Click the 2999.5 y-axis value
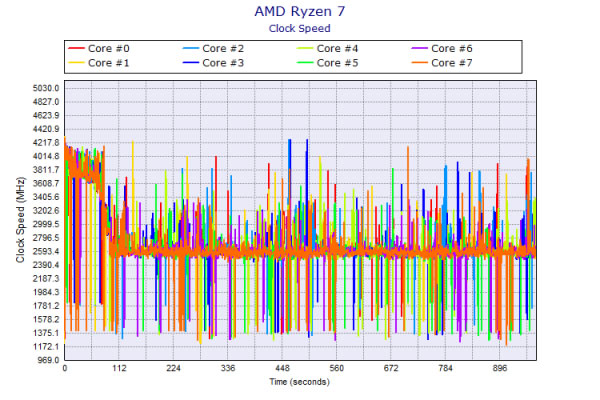 pyautogui.click(x=46, y=224)
